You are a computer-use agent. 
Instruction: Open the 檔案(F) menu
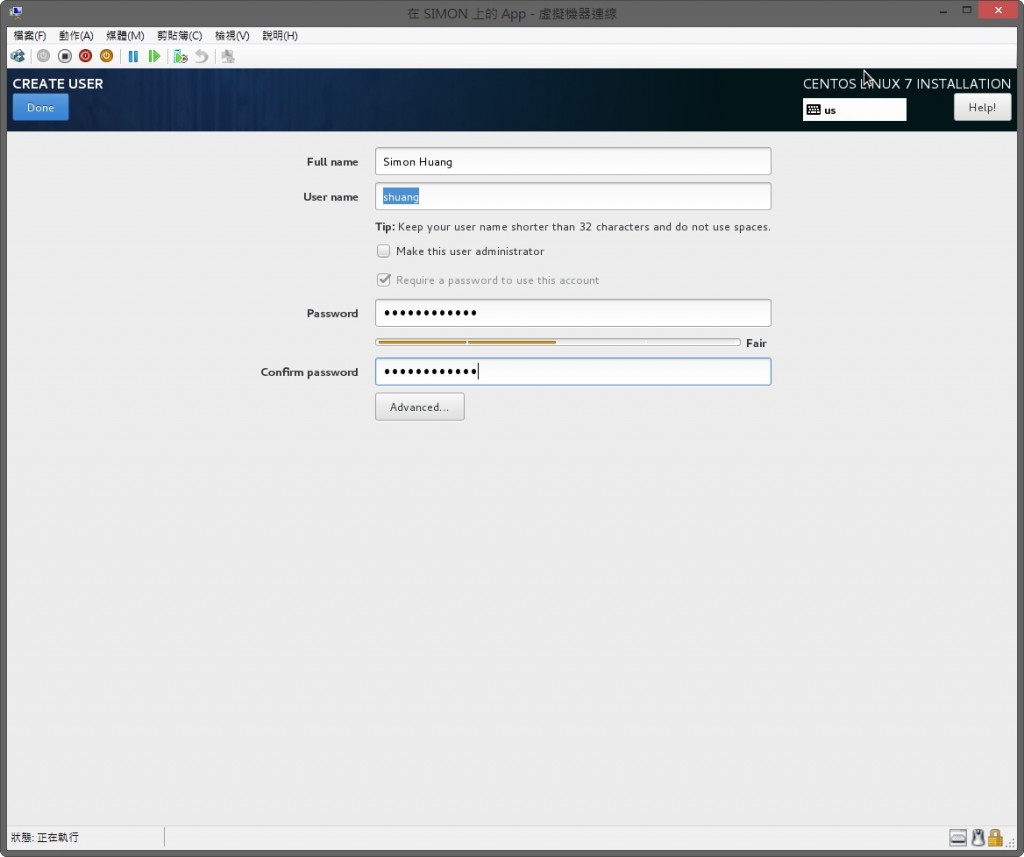(x=29, y=35)
